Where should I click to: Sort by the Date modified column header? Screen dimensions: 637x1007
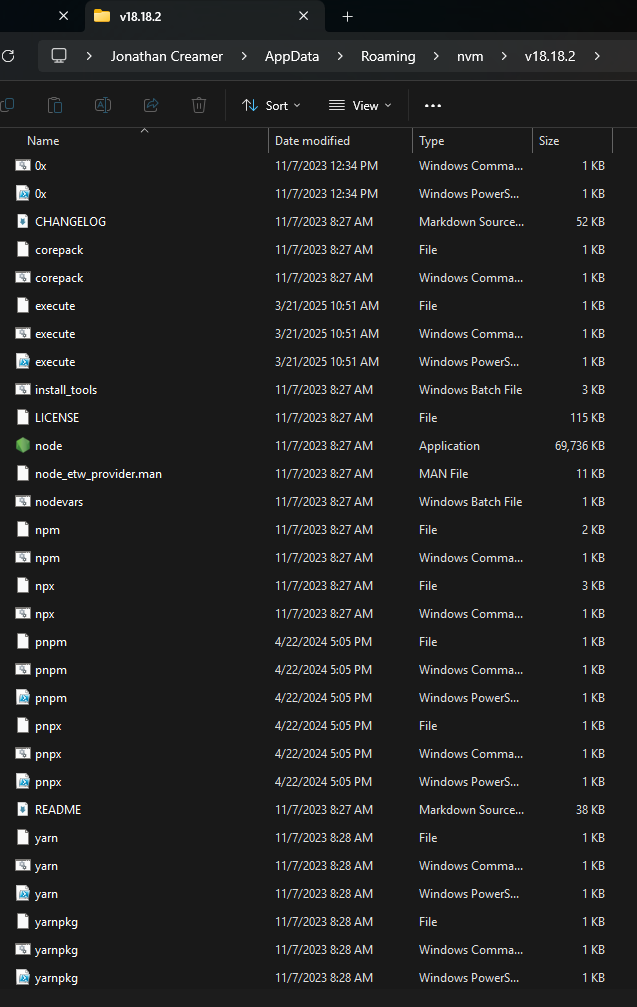313,141
